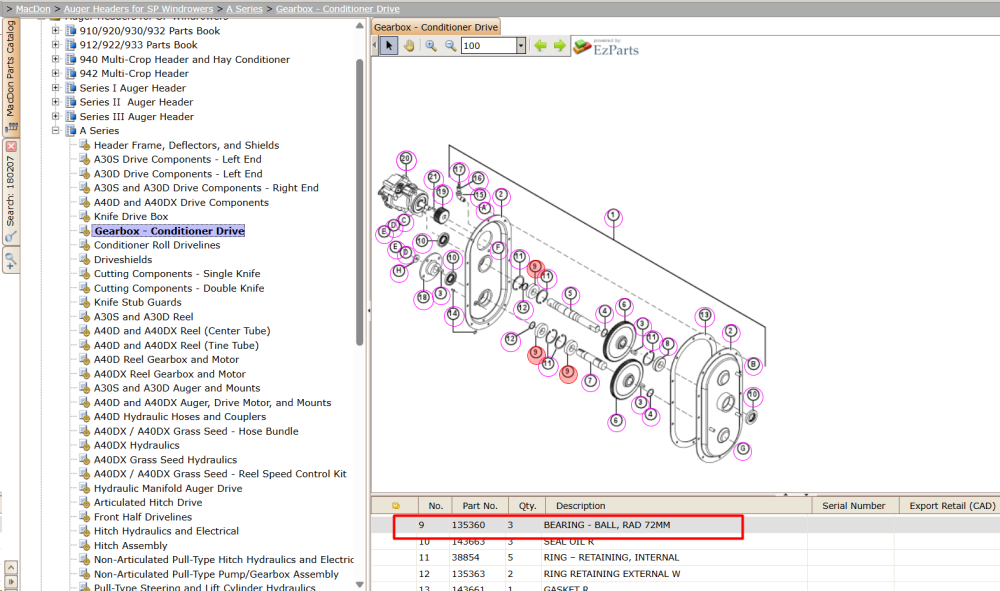
Task: Click the shopping cart column header icon
Action: [x=395, y=506]
